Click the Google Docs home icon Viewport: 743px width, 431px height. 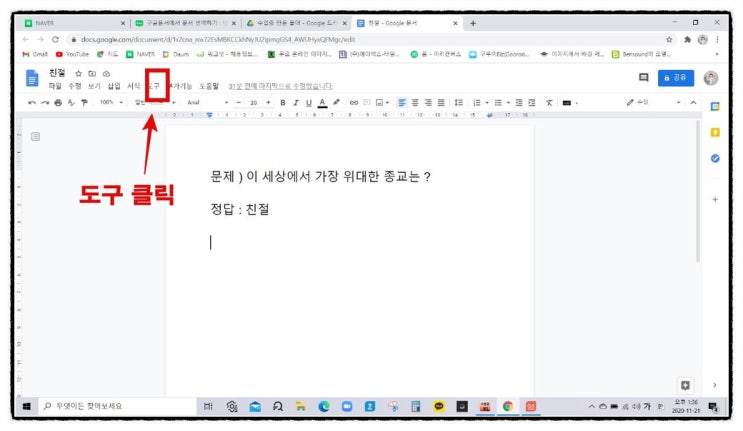coord(32,78)
